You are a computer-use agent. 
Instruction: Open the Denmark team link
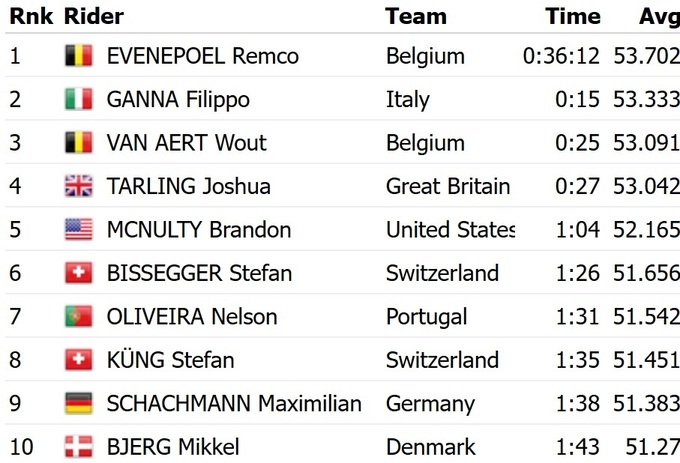point(430,447)
